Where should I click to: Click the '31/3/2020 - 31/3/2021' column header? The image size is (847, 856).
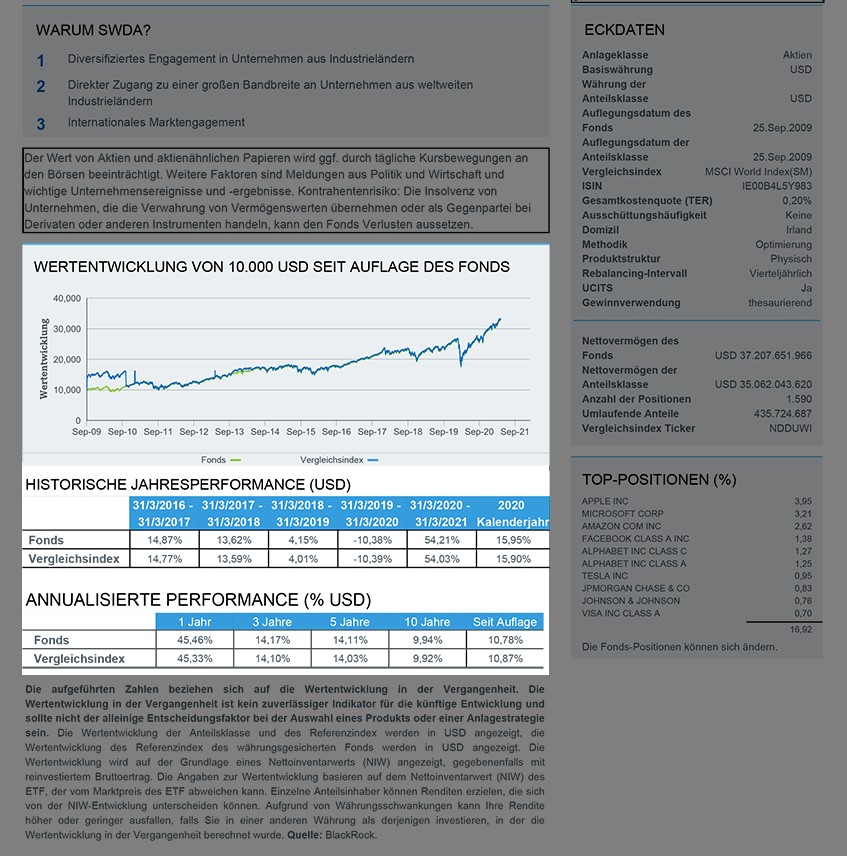pyautogui.click(x=441, y=513)
